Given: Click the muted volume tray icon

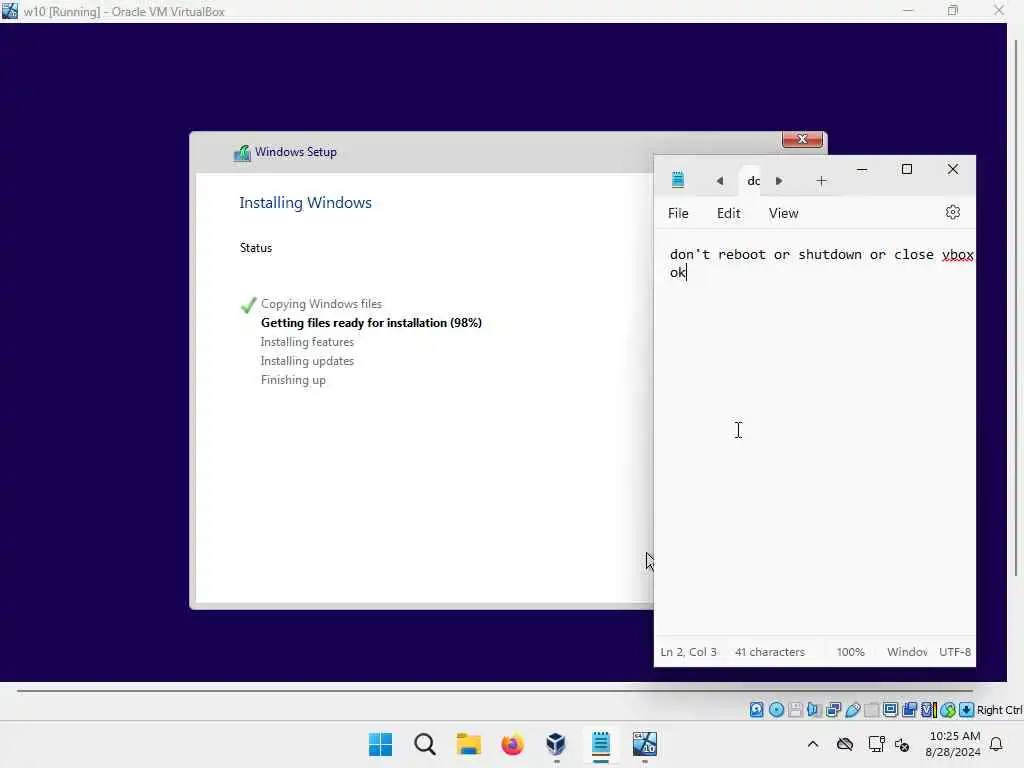Looking at the screenshot, I should pyautogui.click(x=903, y=744).
